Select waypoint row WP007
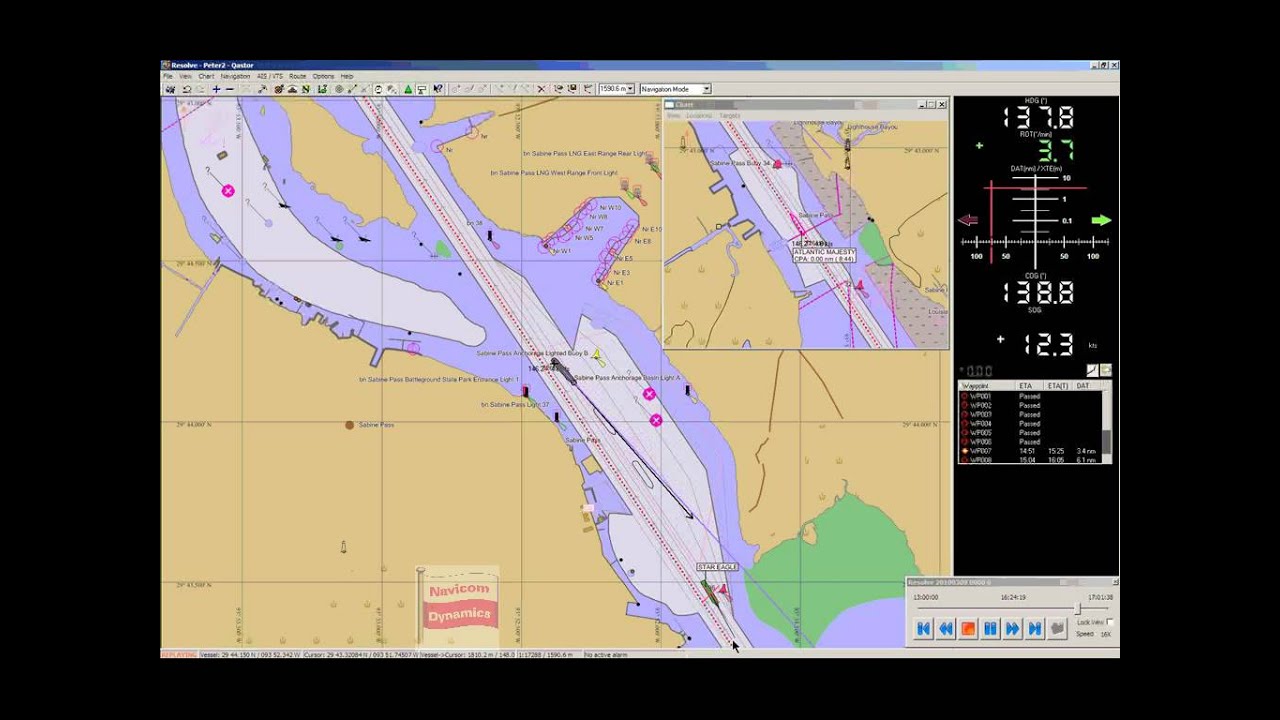 coord(1030,451)
